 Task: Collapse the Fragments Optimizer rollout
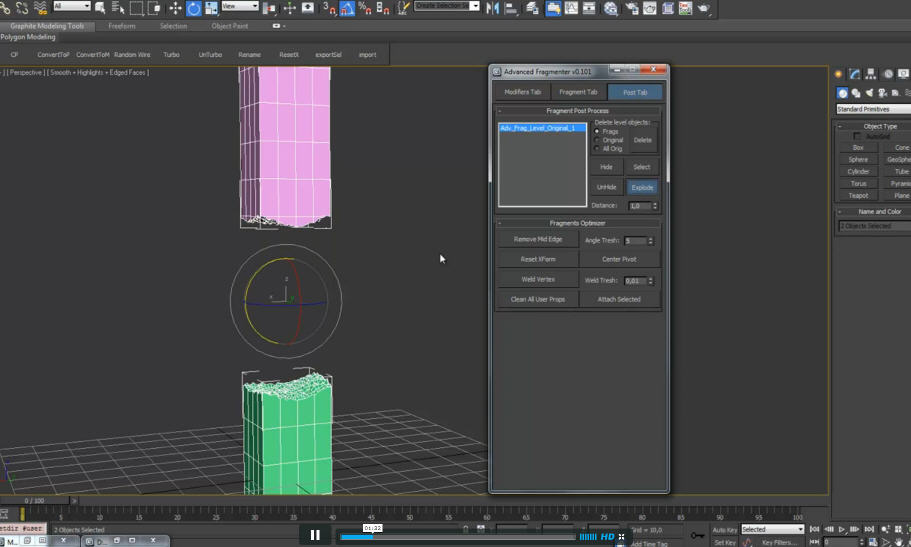click(x=577, y=223)
